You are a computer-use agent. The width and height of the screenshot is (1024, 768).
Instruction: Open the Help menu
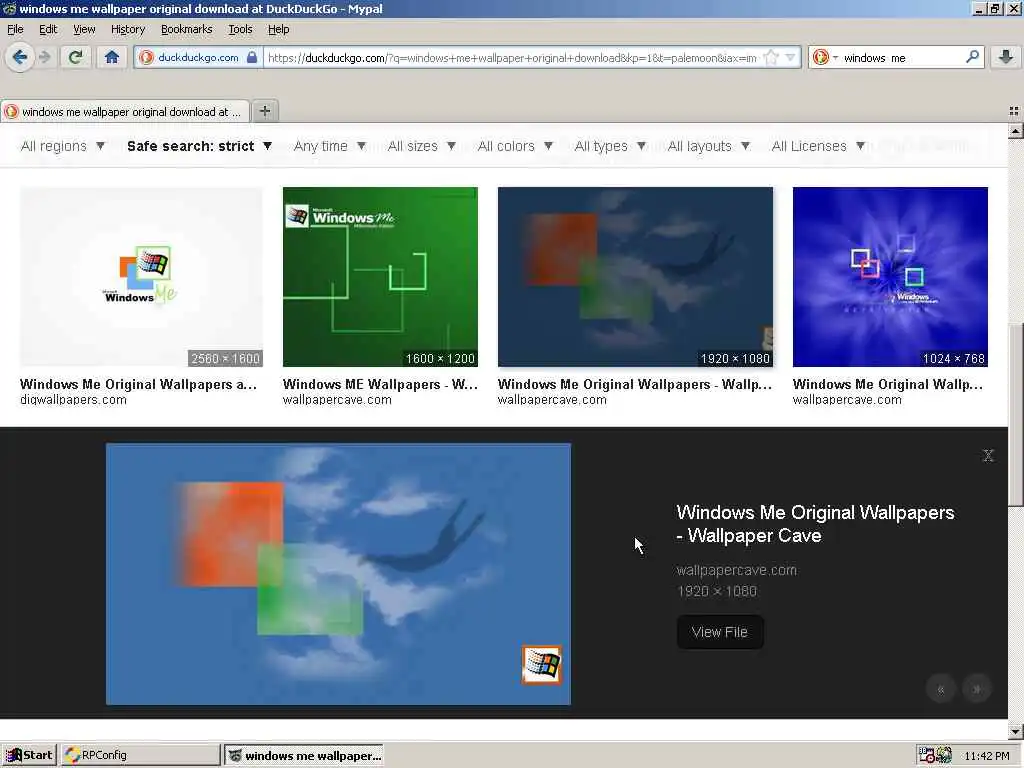tap(278, 29)
